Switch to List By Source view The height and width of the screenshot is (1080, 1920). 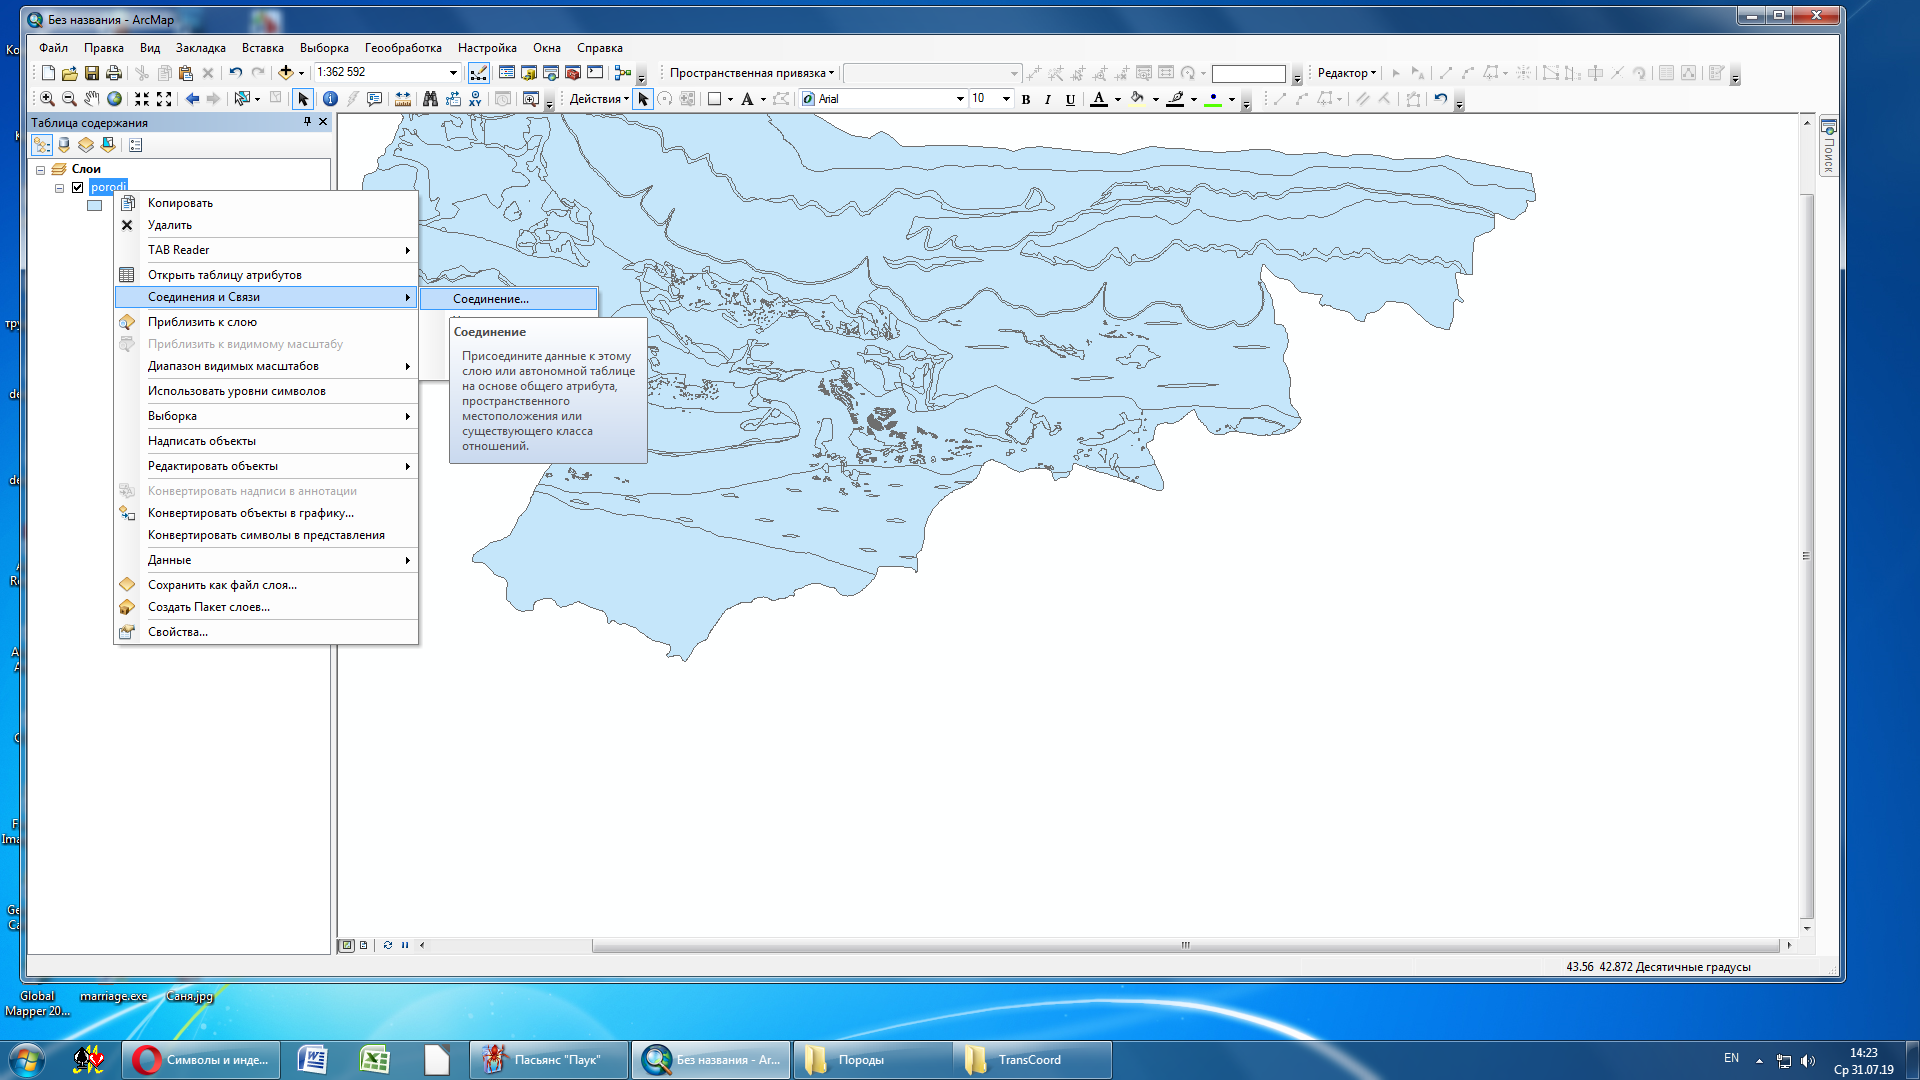[x=64, y=145]
